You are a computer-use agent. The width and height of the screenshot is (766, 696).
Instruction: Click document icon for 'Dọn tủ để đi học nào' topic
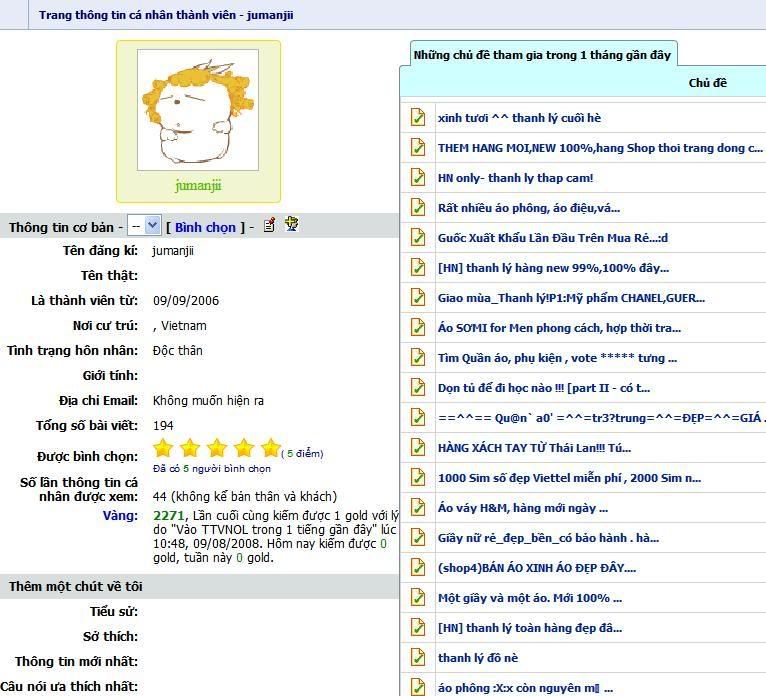coord(418,387)
